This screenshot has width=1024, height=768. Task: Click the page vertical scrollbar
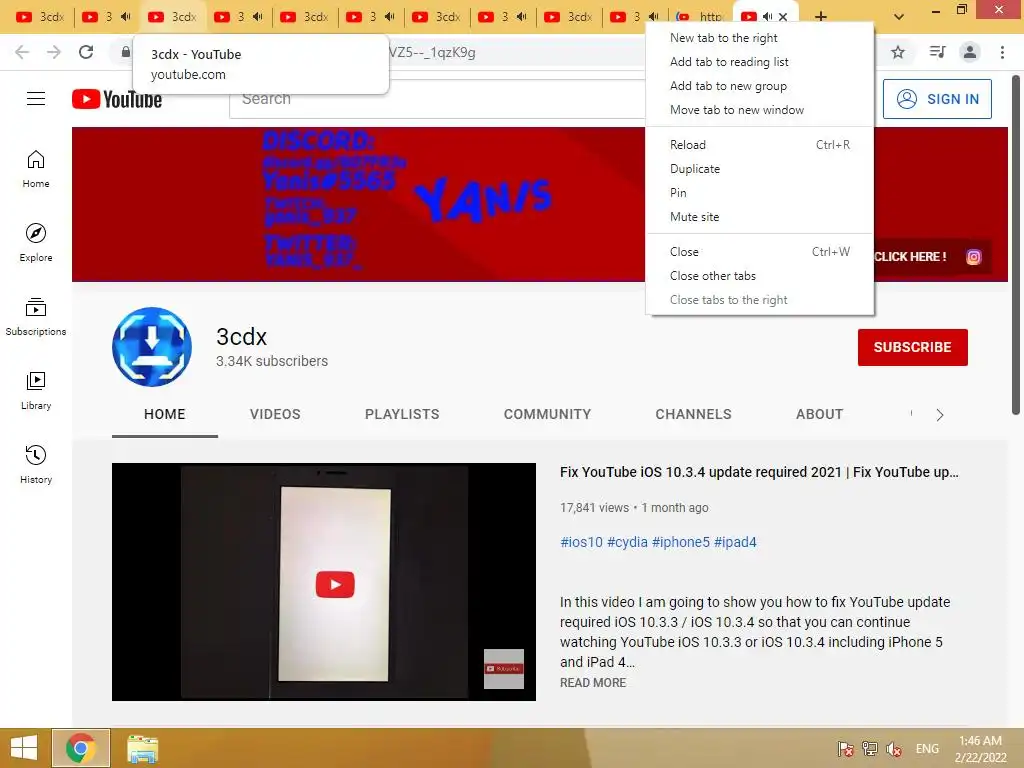coord(1016,245)
